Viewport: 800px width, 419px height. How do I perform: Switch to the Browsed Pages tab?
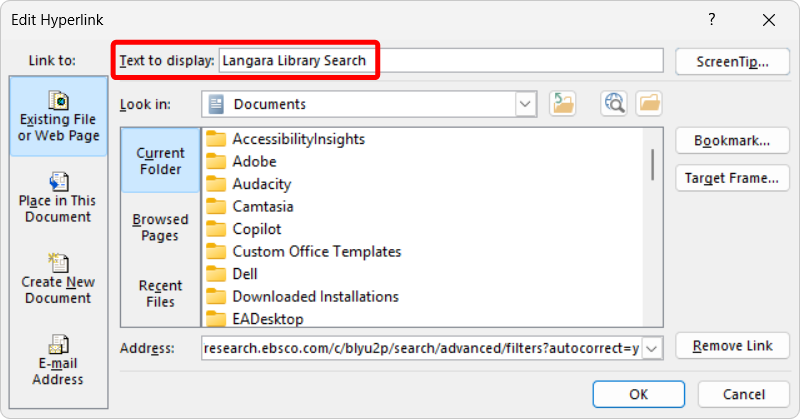pyautogui.click(x=160, y=227)
